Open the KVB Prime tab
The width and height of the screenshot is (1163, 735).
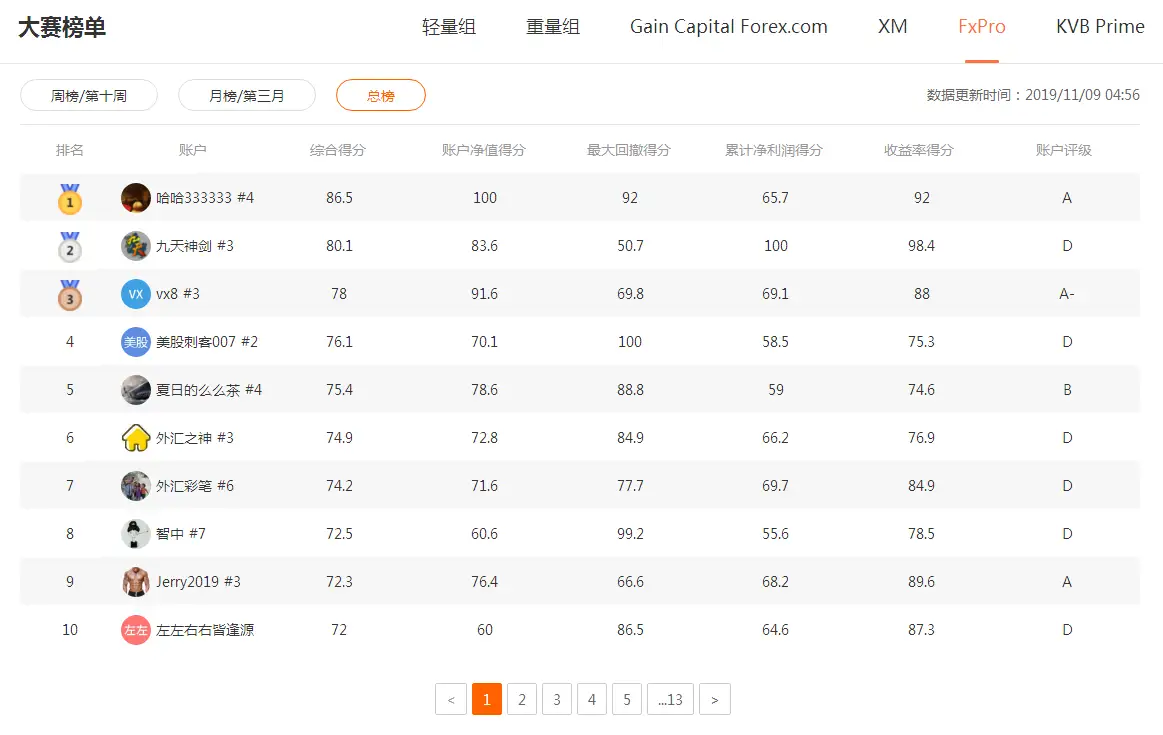tap(1100, 27)
